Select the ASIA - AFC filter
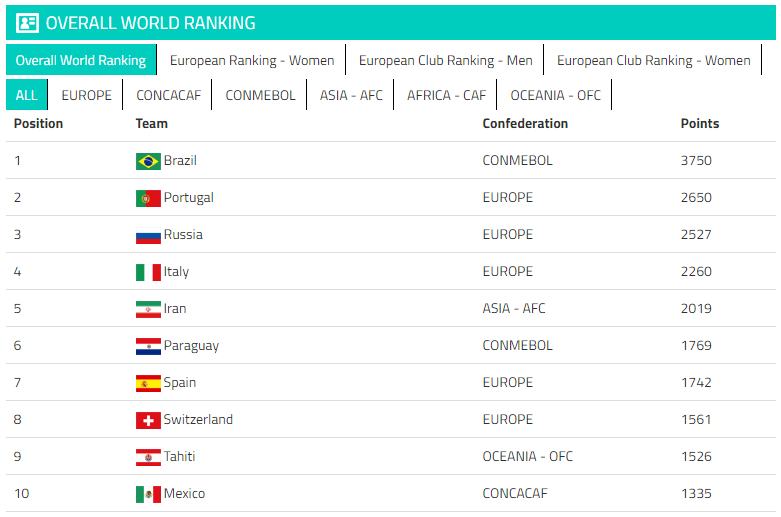 coord(351,95)
